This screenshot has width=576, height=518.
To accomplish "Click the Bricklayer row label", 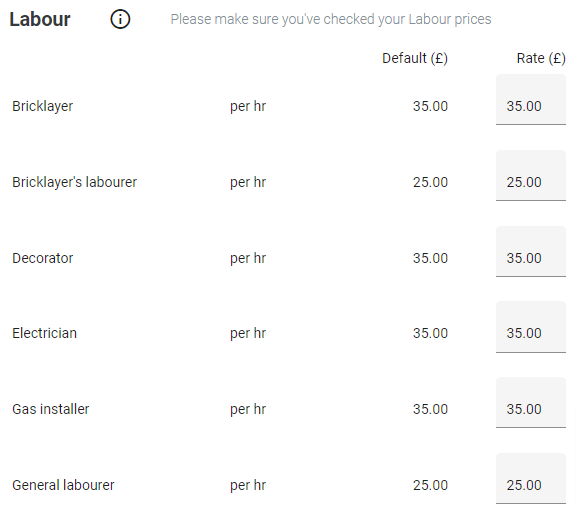I will pos(43,106).
